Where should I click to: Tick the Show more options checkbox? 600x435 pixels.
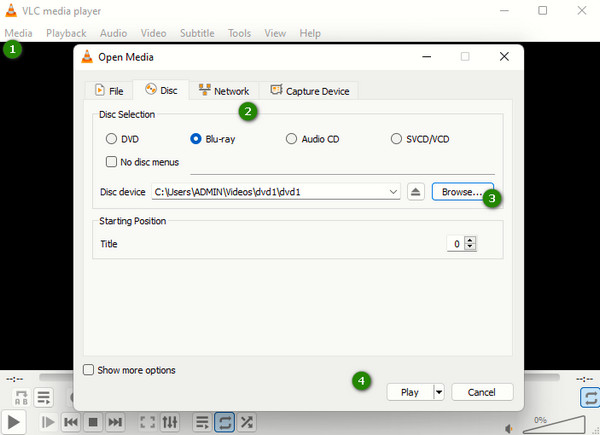coord(88,370)
